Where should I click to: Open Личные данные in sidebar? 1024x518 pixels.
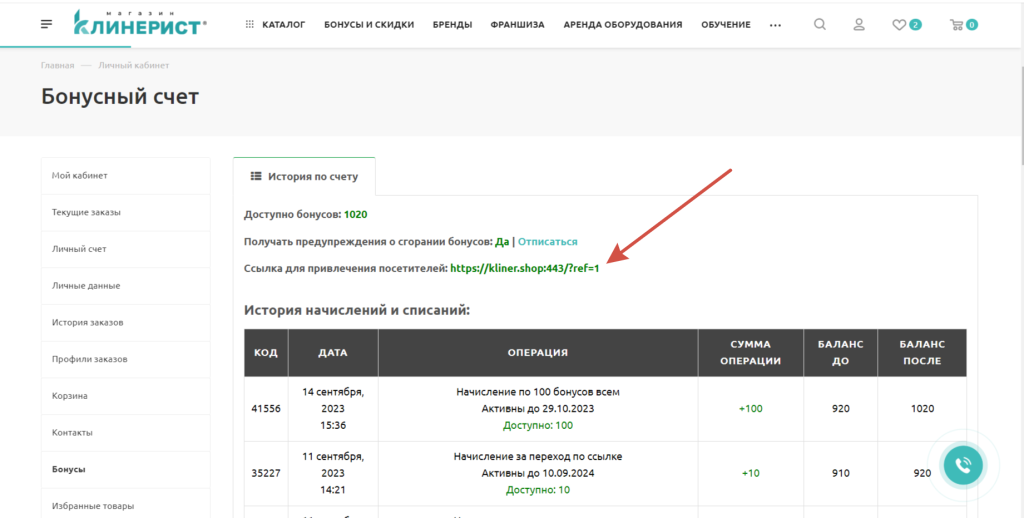point(125,285)
